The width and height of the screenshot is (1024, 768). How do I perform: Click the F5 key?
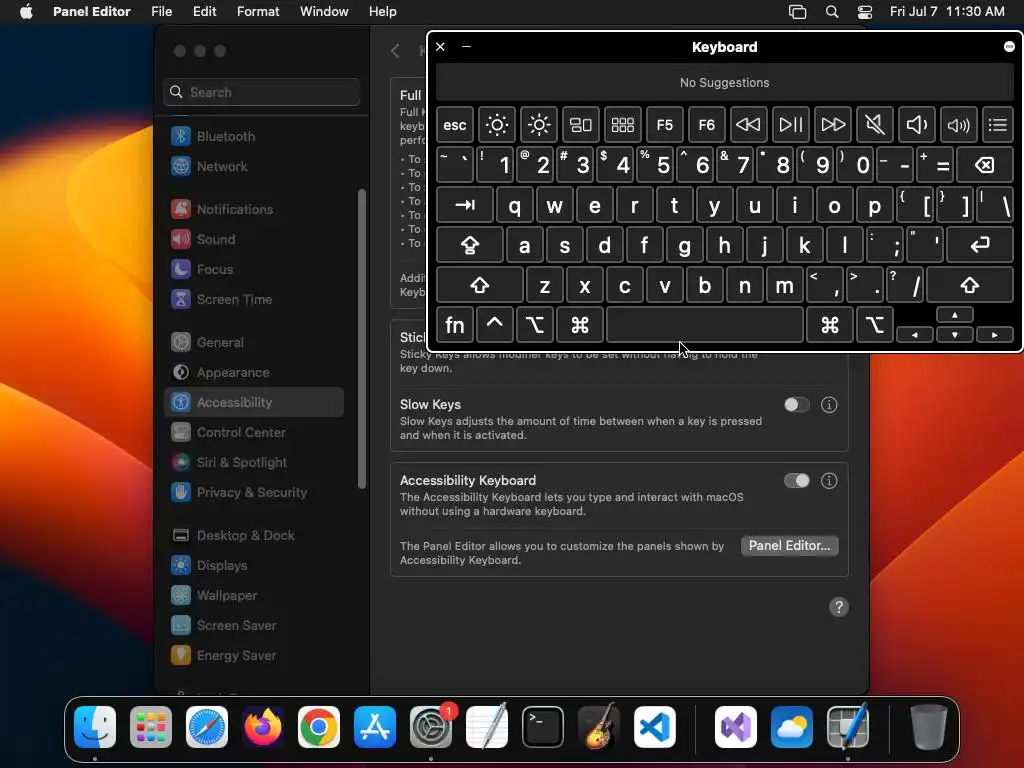664,125
